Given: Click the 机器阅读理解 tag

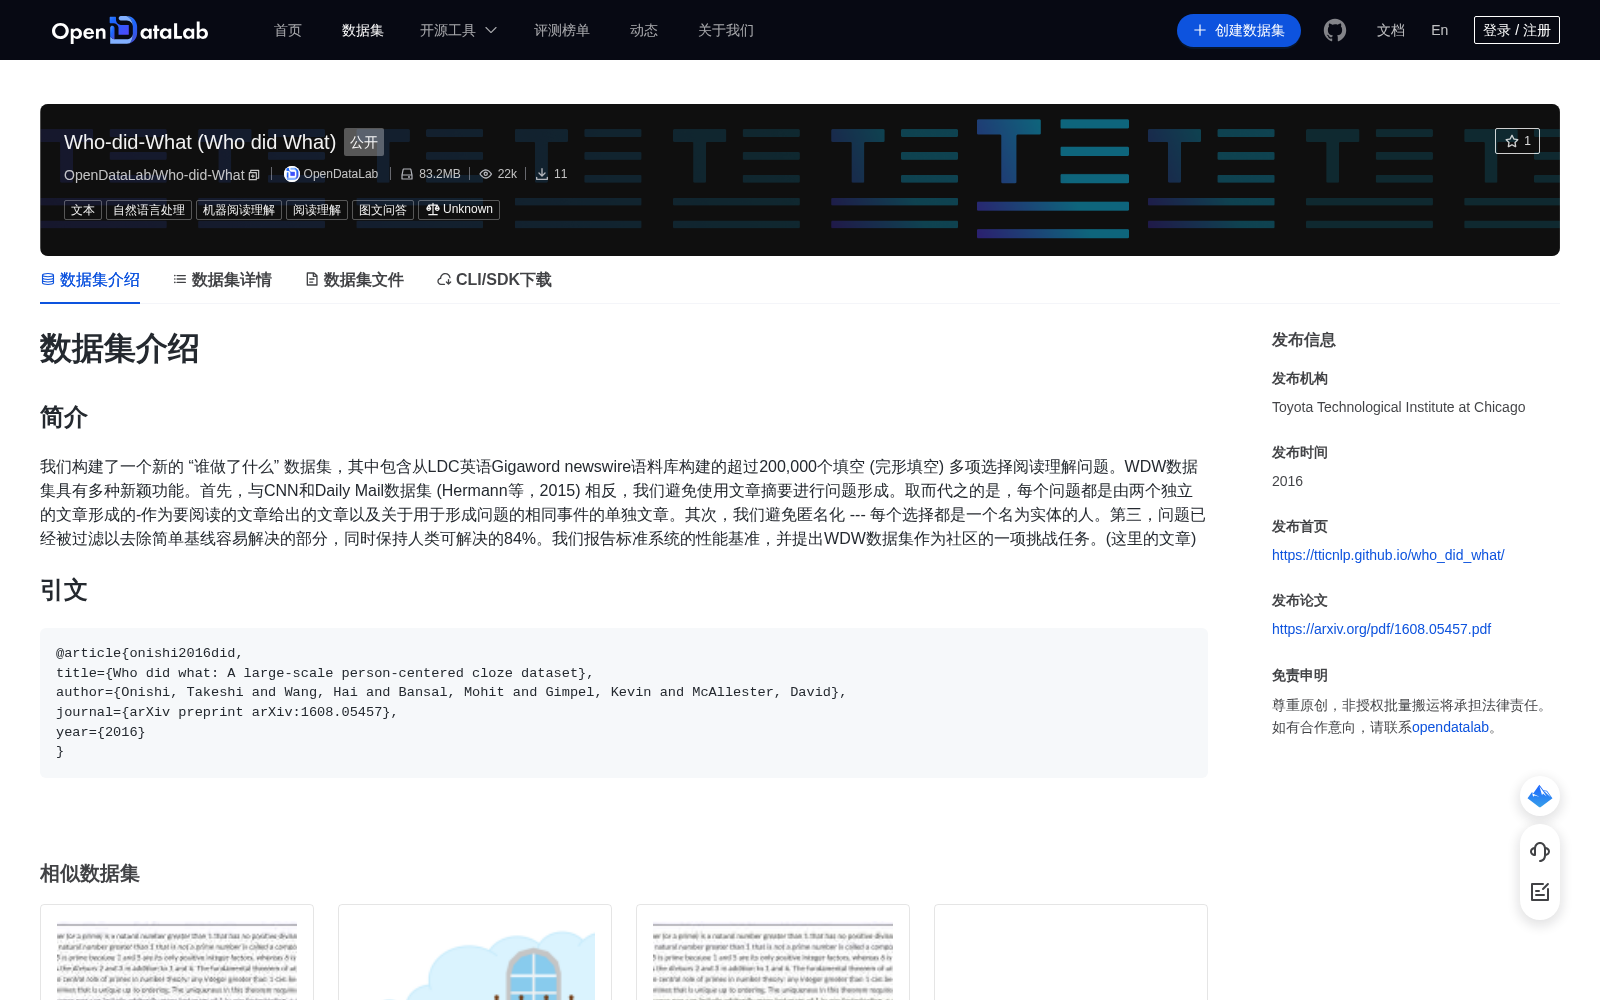Looking at the screenshot, I should pos(239,210).
